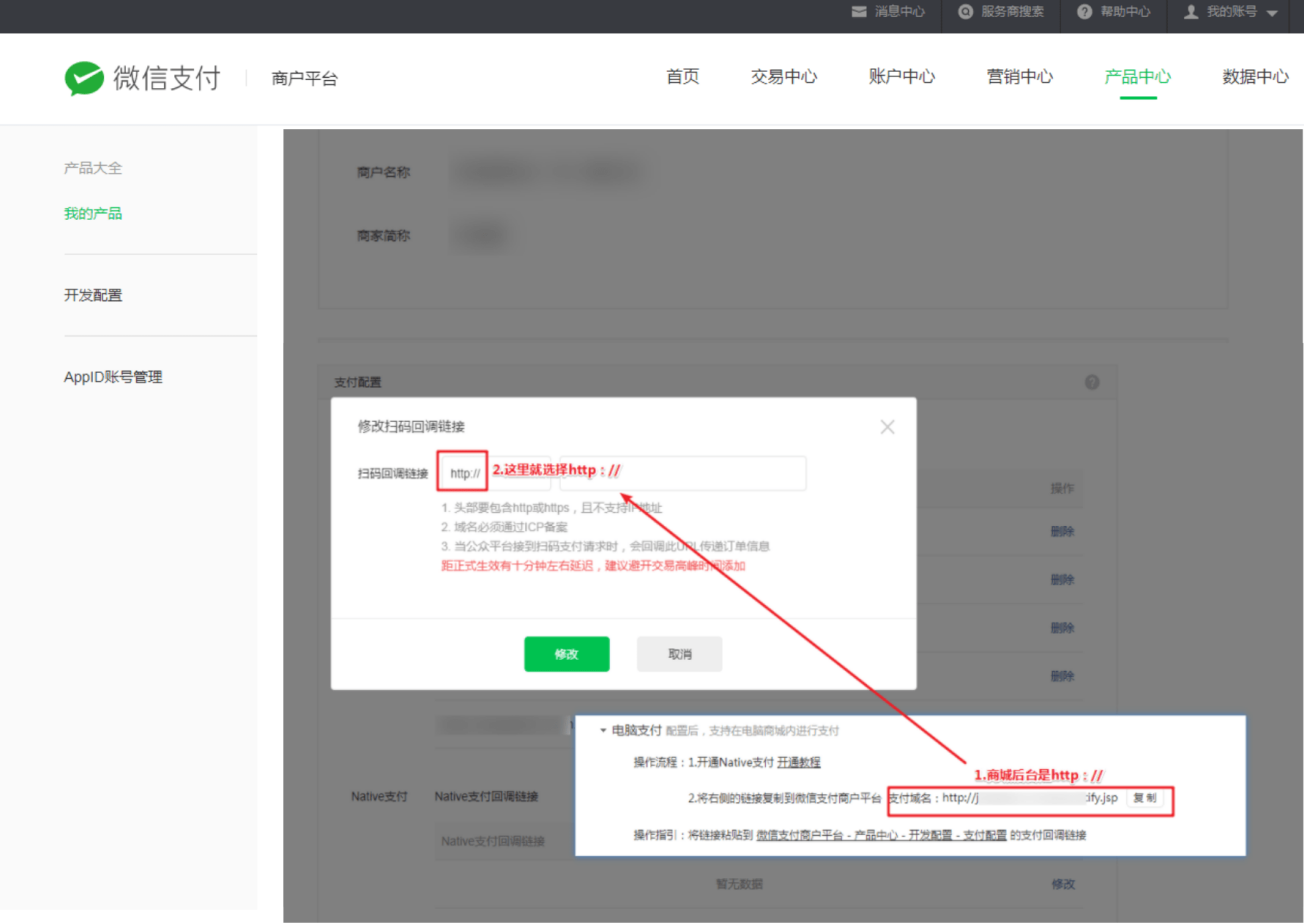This screenshot has height=923, width=1304.
Task: Open the 数据中心 tab
Action: 1256,77
